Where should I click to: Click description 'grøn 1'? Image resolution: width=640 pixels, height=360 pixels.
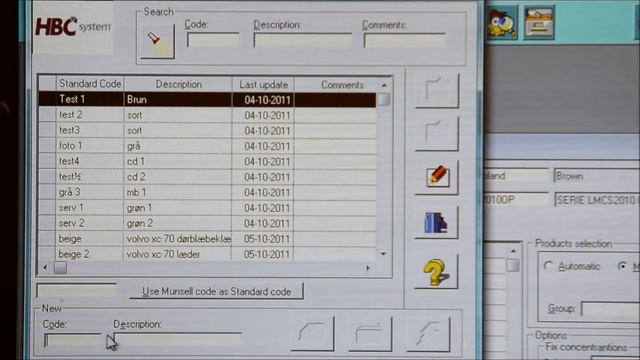point(139,208)
